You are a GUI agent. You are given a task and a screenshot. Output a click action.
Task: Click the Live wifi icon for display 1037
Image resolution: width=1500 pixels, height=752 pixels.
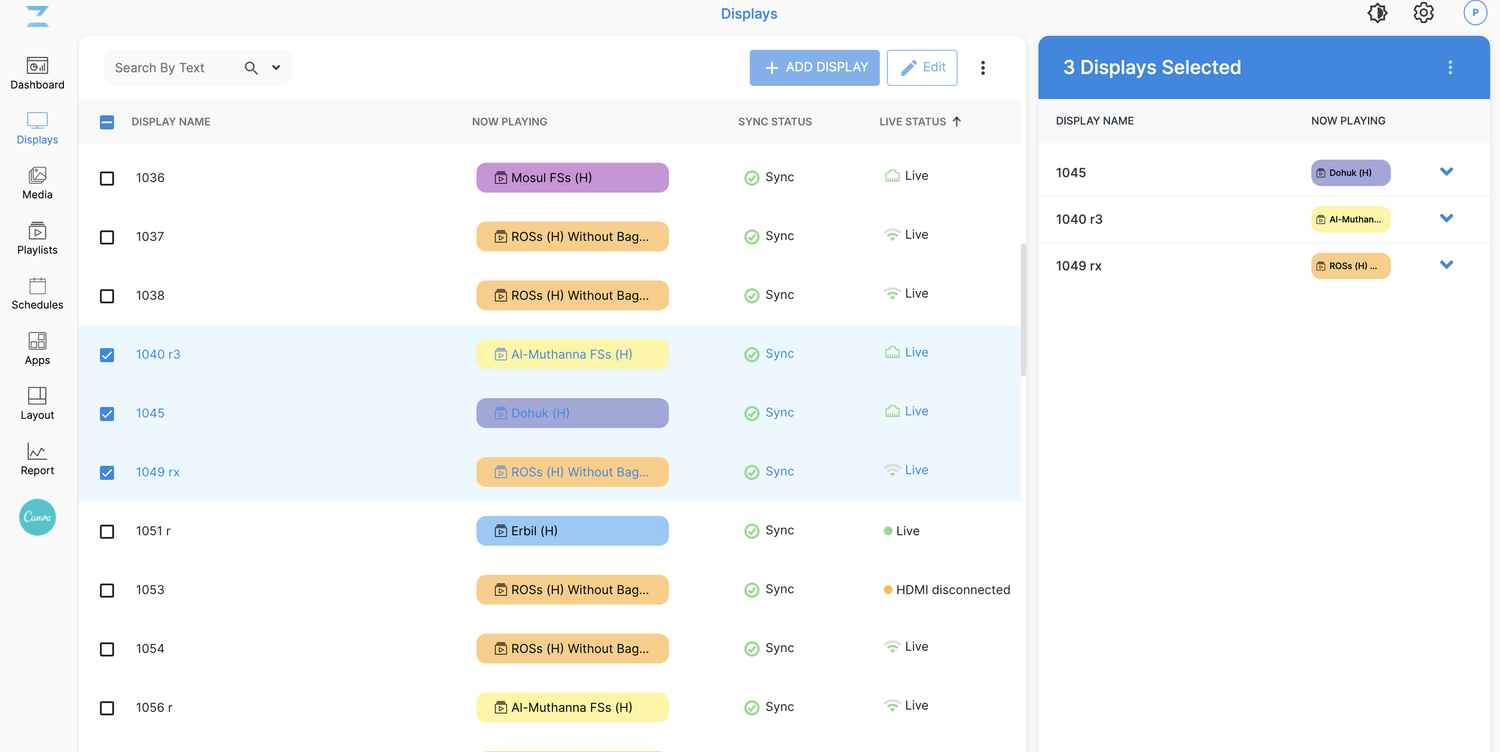pyautogui.click(x=892, y=235)
